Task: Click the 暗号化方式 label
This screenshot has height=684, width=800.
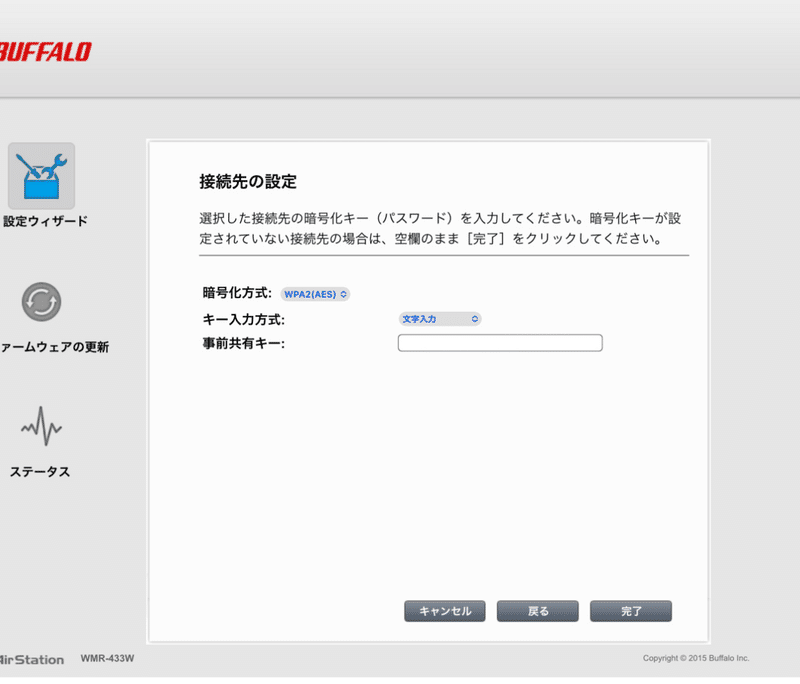Action: tap(237, 293)
